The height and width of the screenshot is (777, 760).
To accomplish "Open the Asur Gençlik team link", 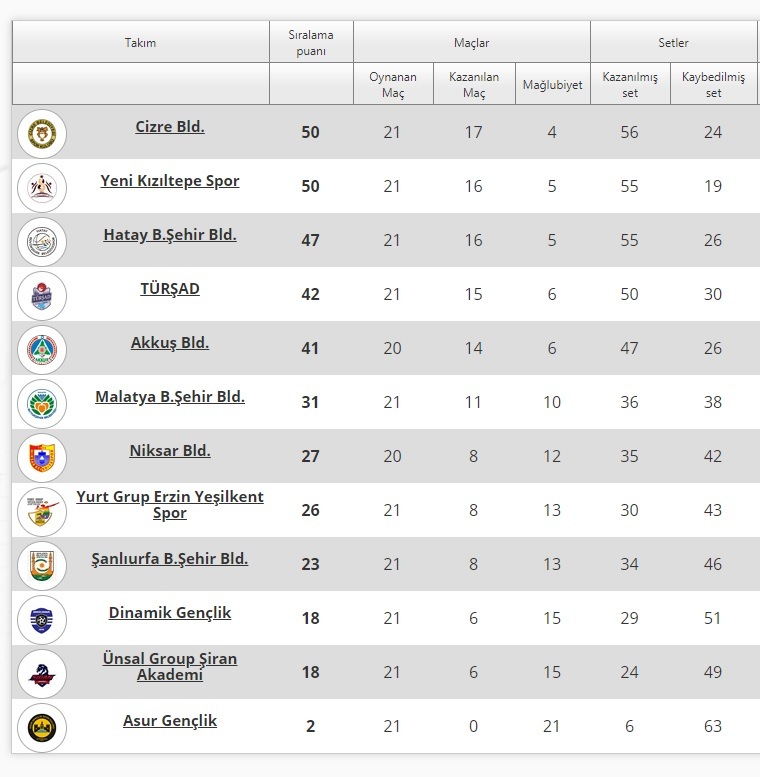I will [170, 720].
